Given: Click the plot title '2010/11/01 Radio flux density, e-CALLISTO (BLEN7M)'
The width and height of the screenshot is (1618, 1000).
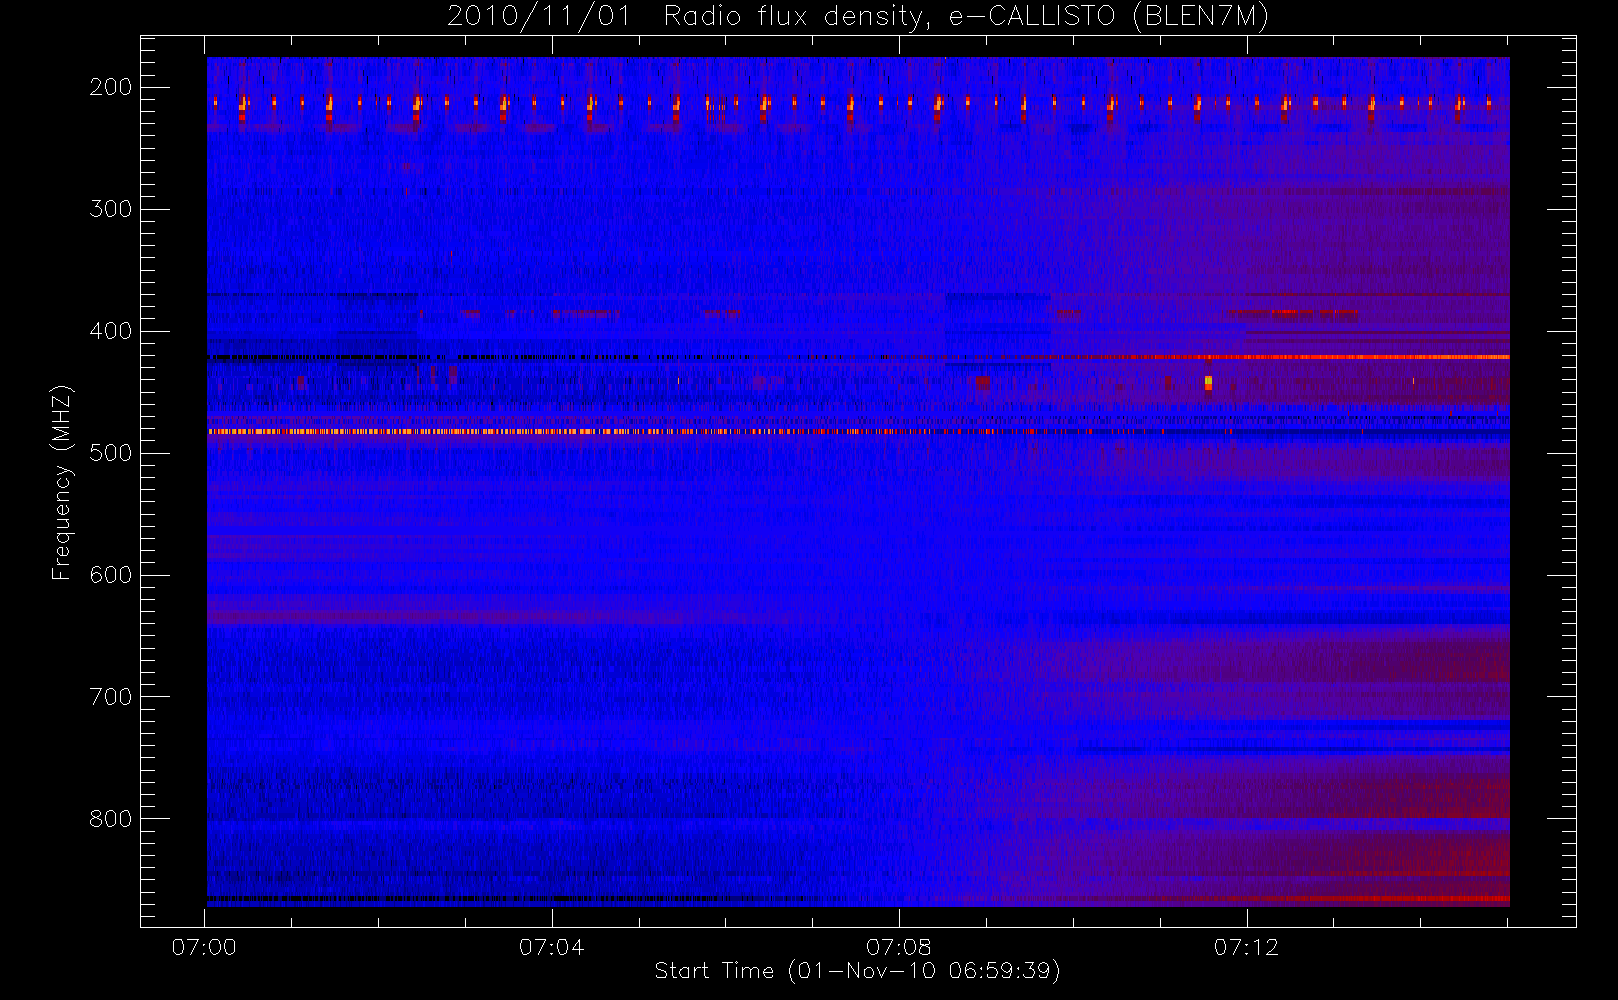Looking at the screenshot, I should (858, 17).
